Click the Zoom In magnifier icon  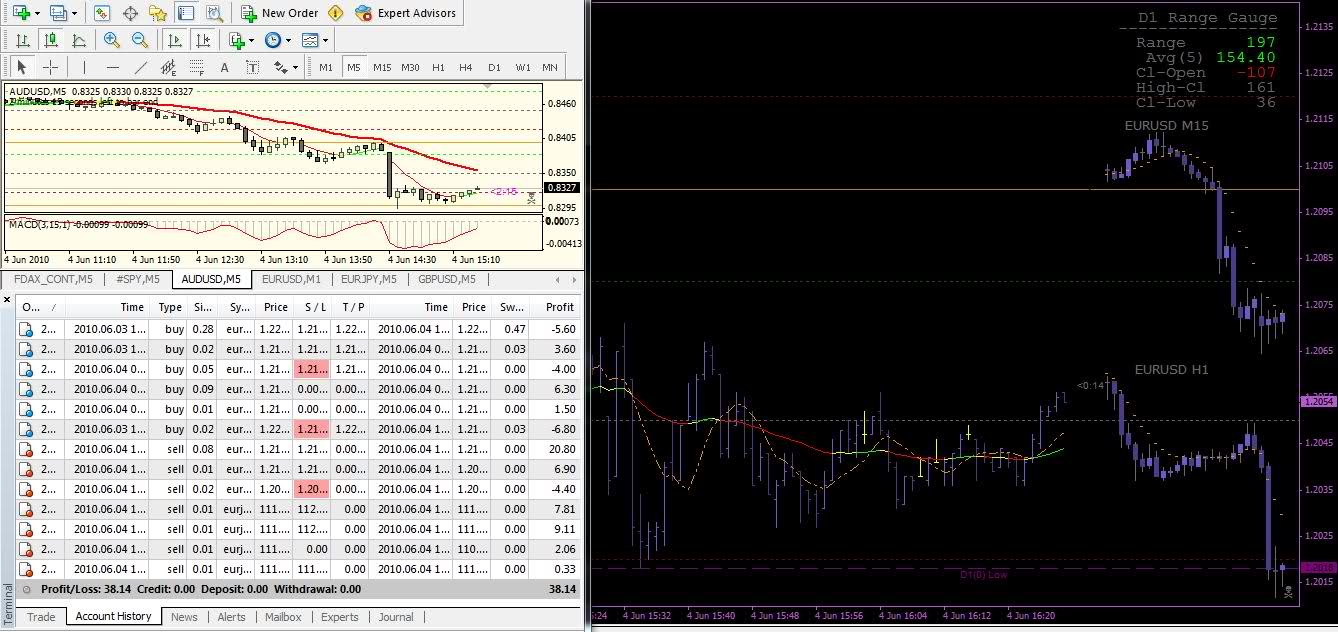pos(111,40)
